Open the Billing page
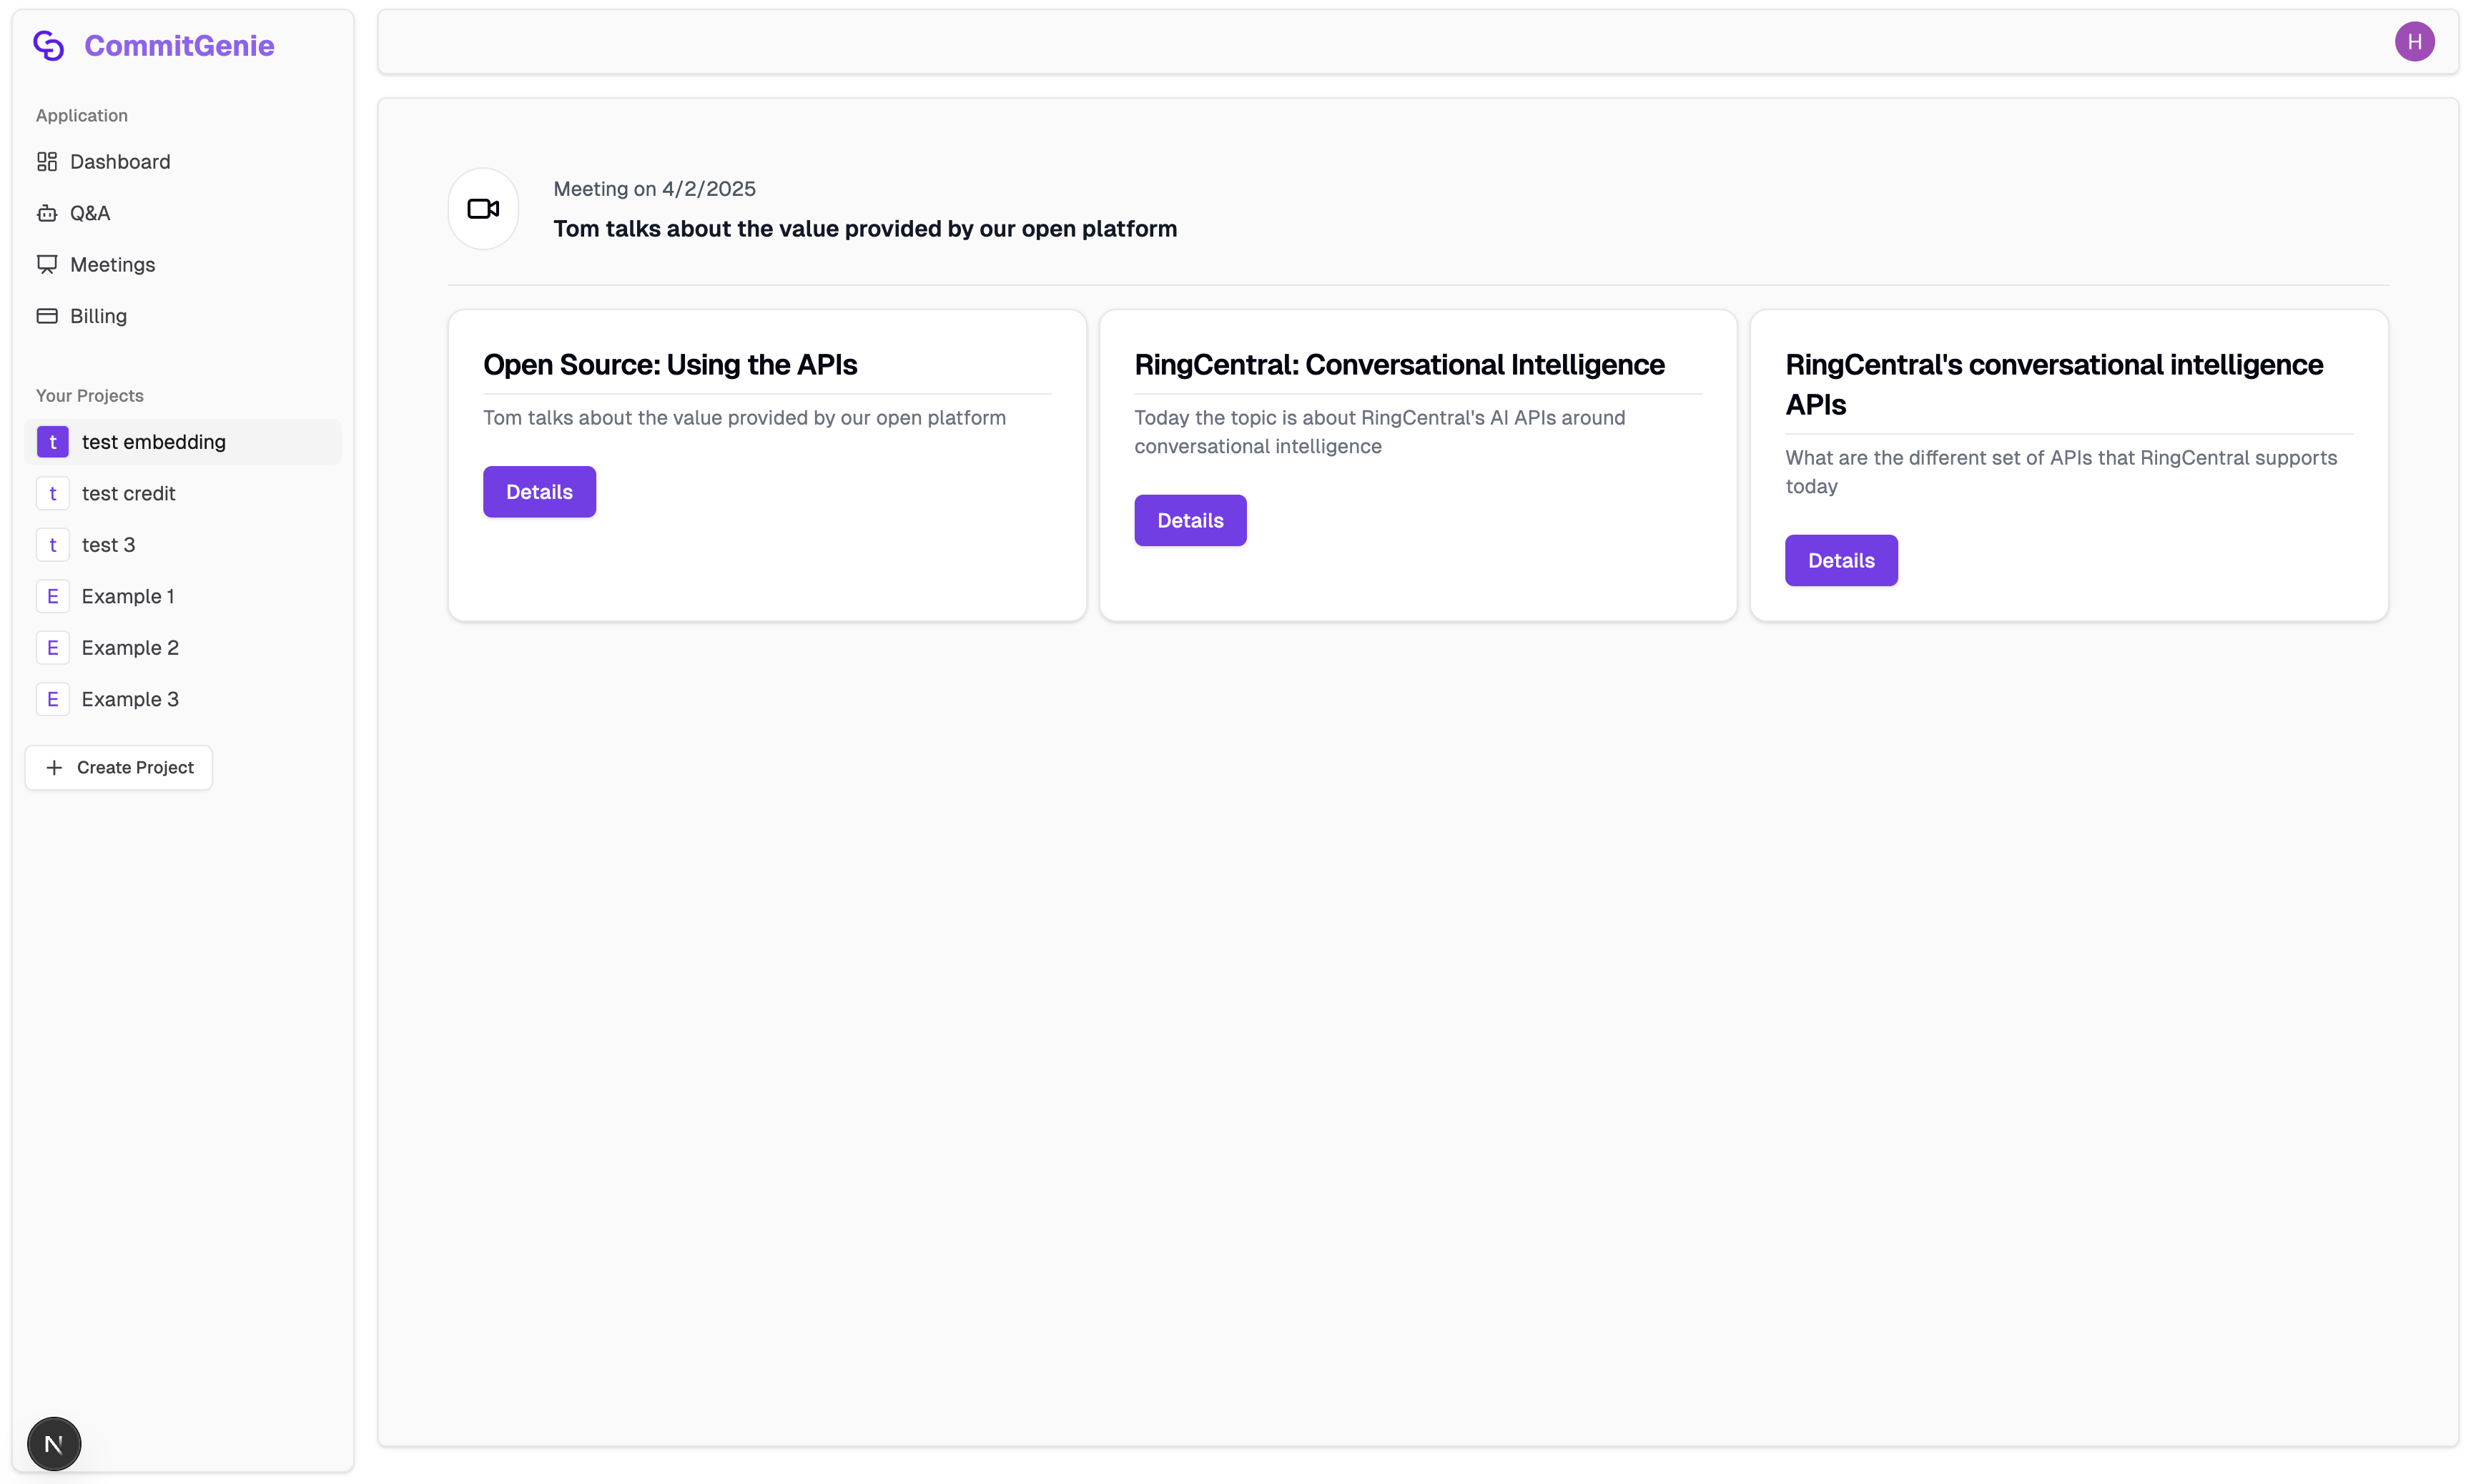Screen dimensions: 2471x1484 pyautogui.click(x=183, y=316)
